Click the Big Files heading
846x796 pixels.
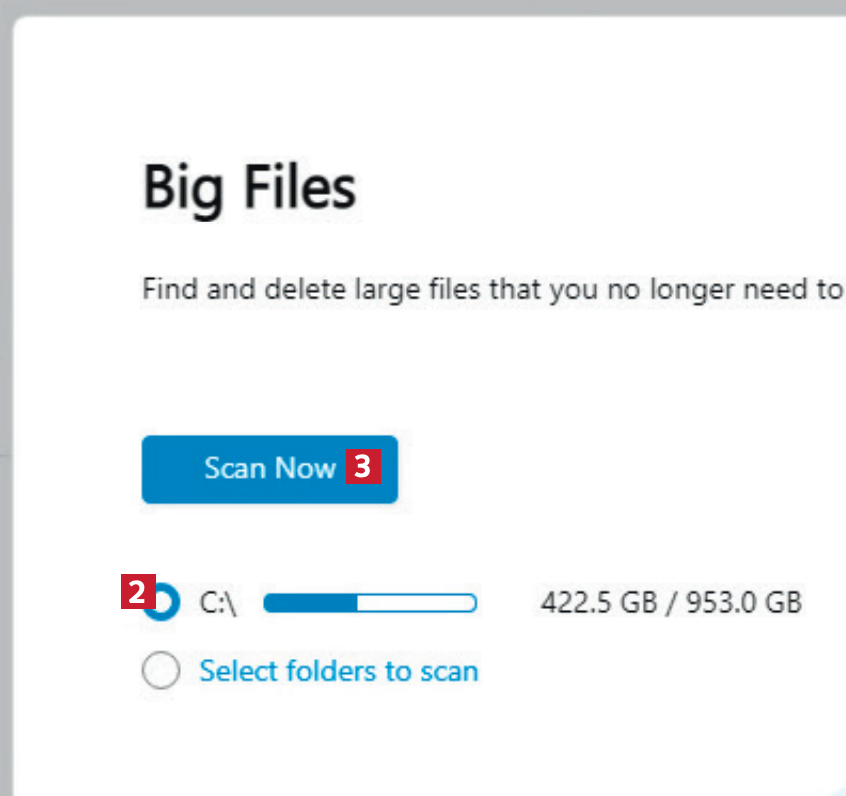point(249,188)
